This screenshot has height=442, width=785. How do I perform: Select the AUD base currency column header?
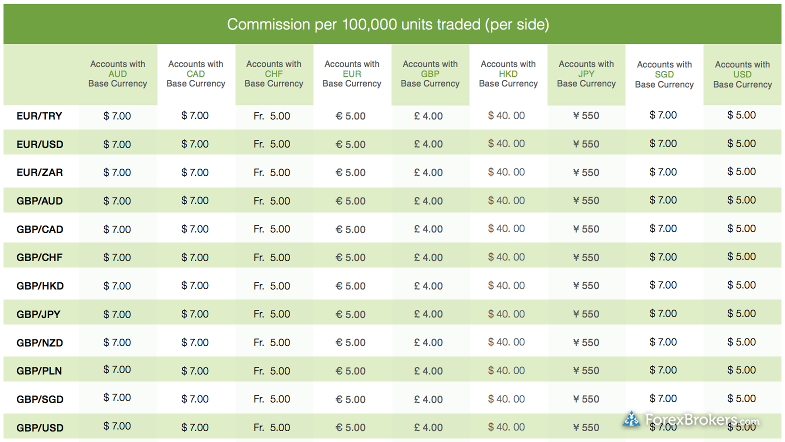(118, 74)
